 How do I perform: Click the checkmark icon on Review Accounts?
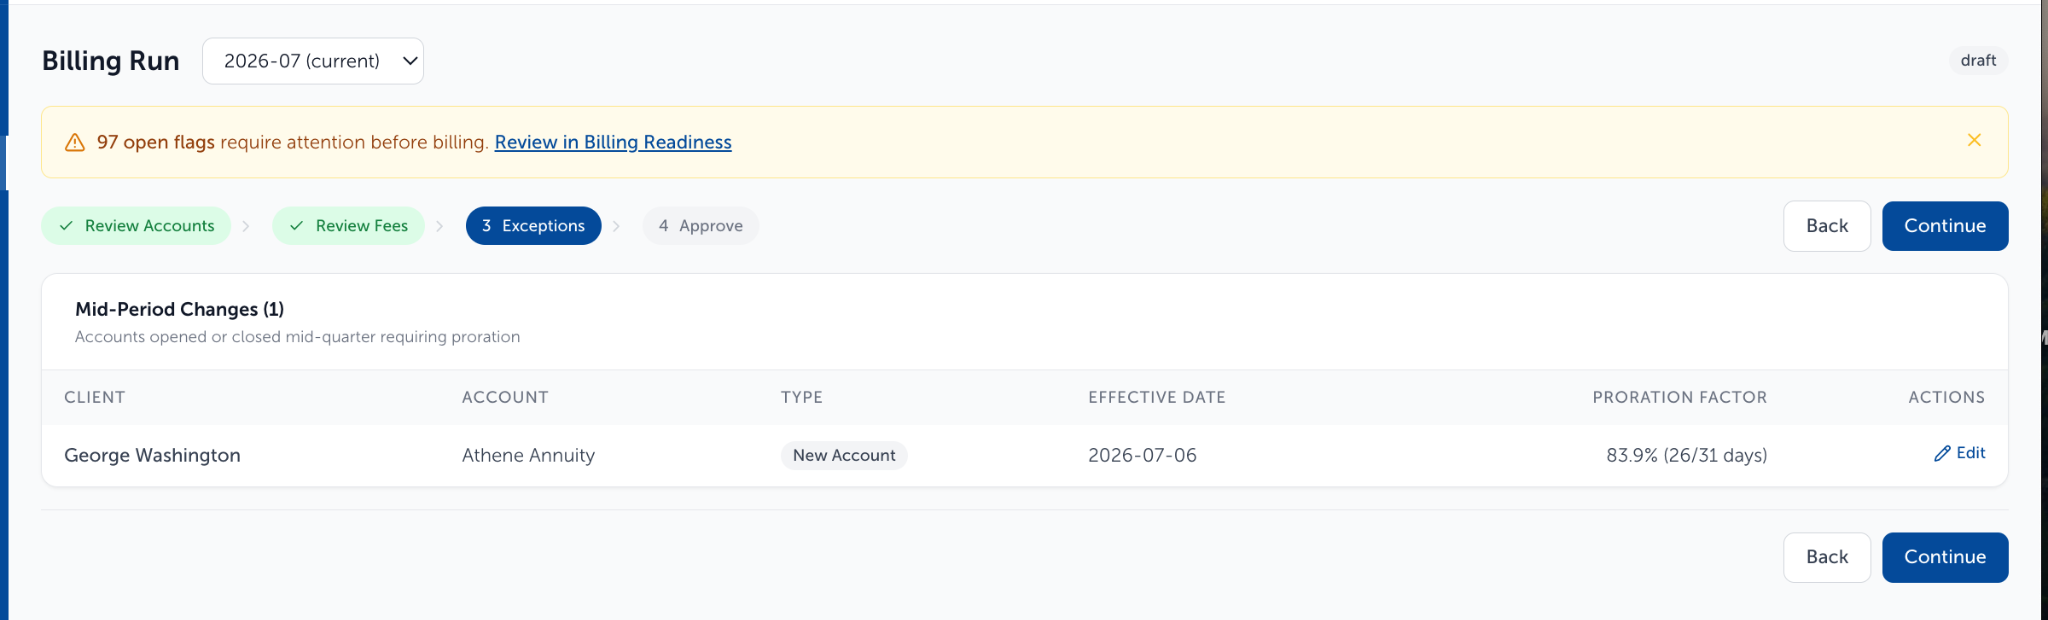coord(66,226)
